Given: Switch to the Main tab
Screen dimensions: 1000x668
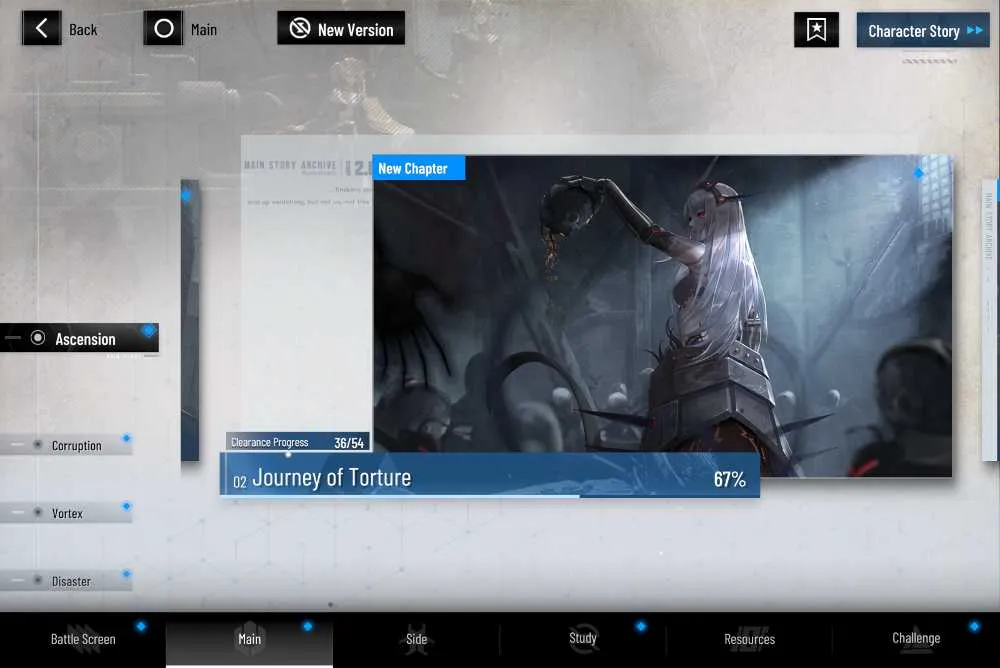Looking at the screenshot, I should tap(249, 639).
